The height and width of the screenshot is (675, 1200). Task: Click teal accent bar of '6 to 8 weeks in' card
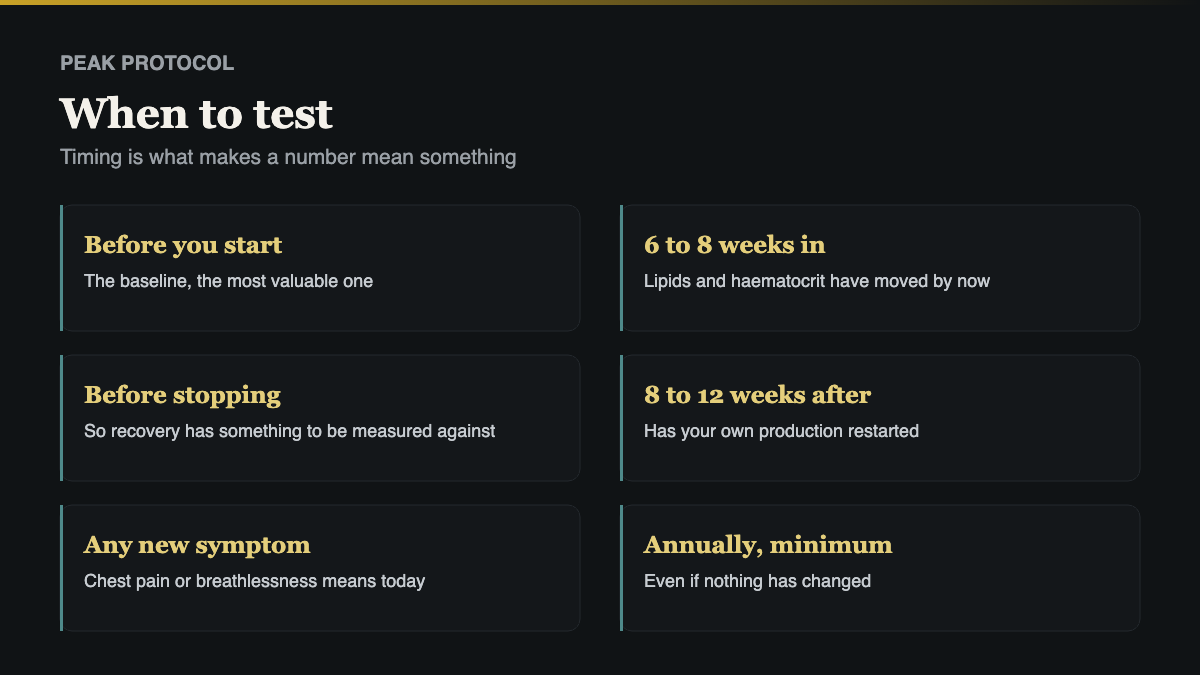pos(621,268)
